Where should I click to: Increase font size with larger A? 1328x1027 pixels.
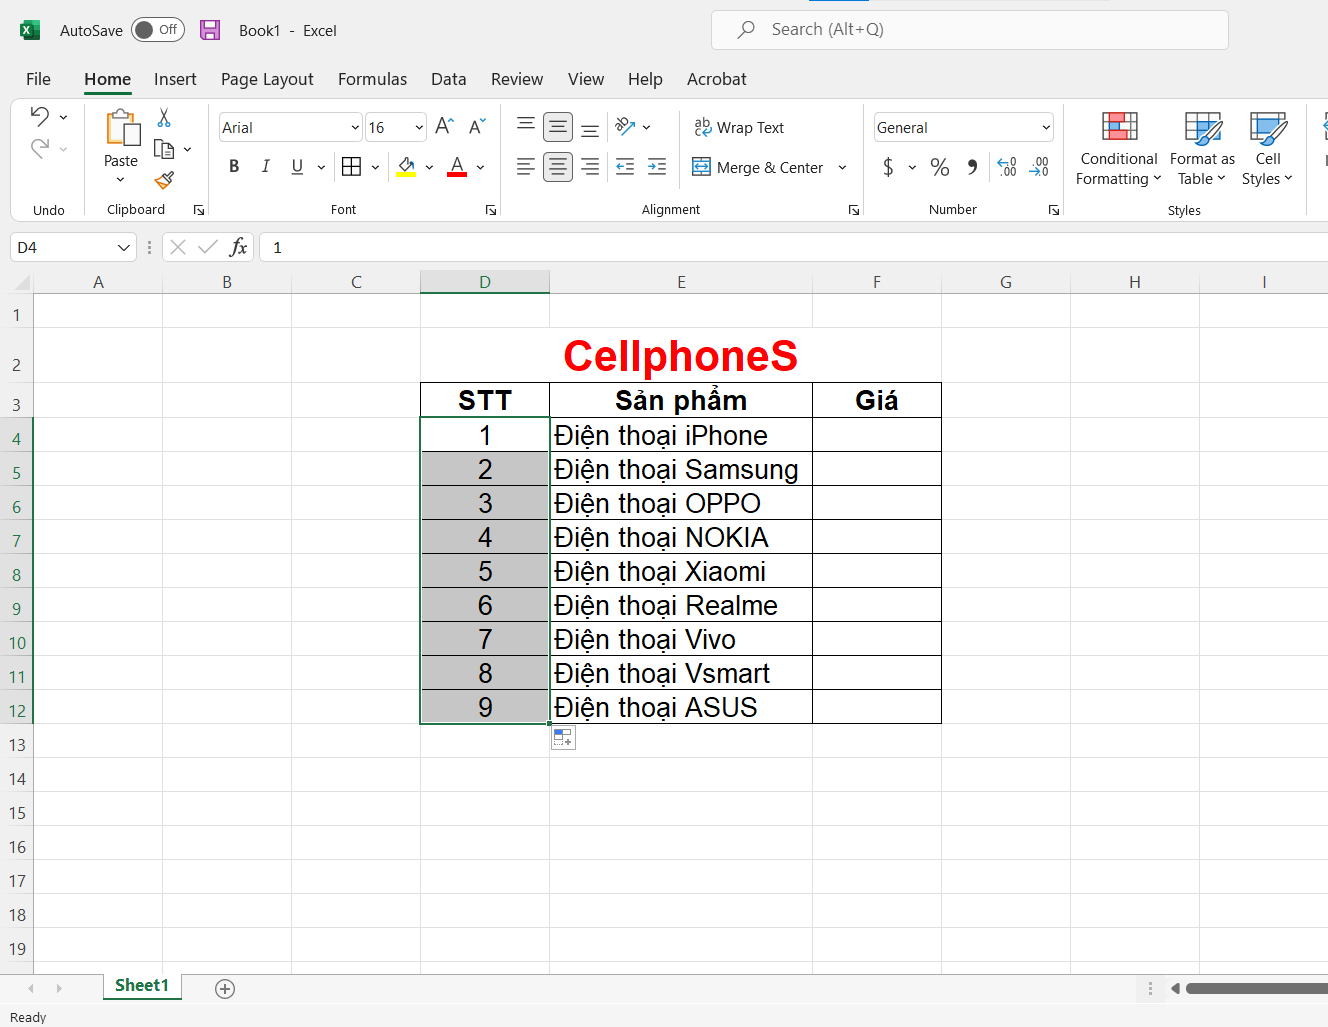(x=445, y=126)
